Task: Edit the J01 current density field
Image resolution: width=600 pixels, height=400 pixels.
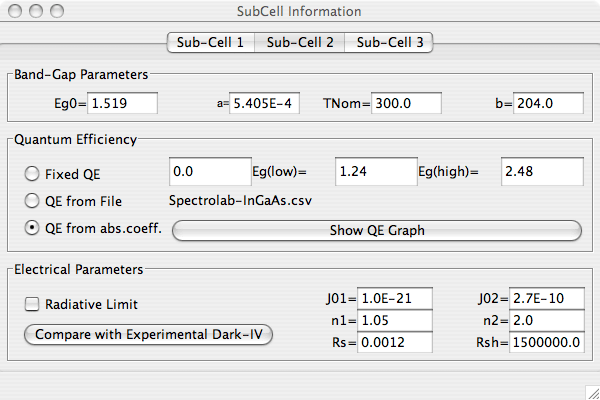Action: [396, 297]
